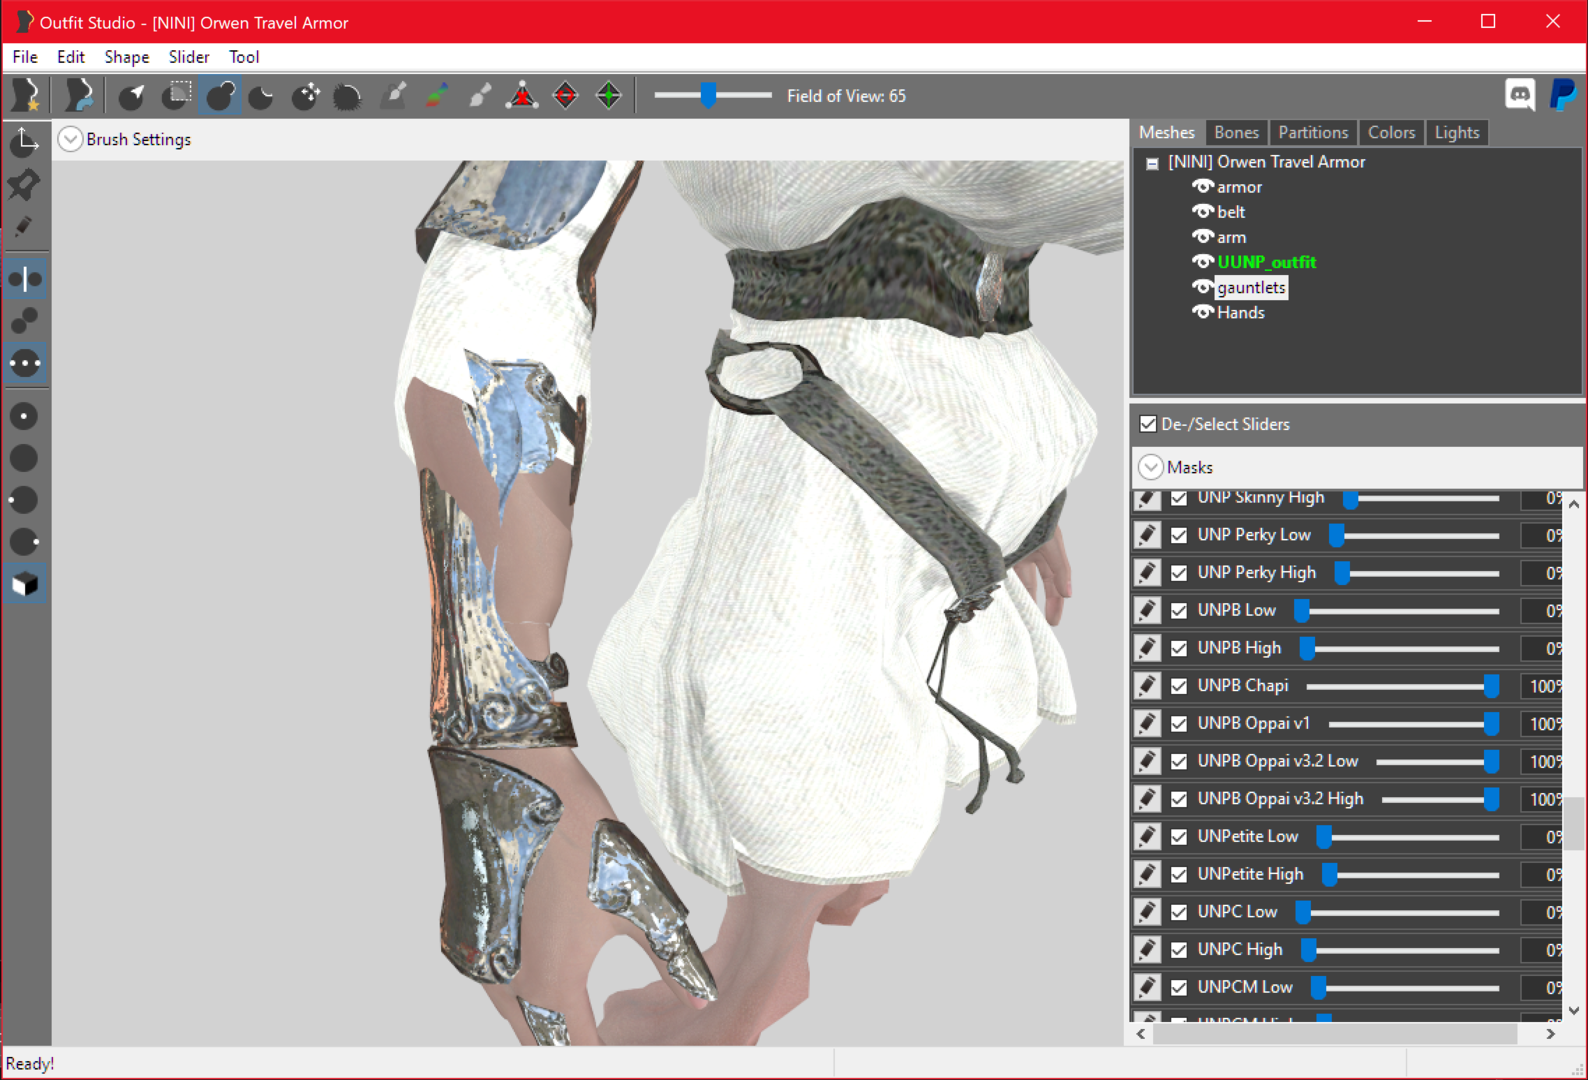This screenshot has height=1080, width=1588.
Task: Hide the gauntlets mesh using its eye
Action: (1203, 288)
